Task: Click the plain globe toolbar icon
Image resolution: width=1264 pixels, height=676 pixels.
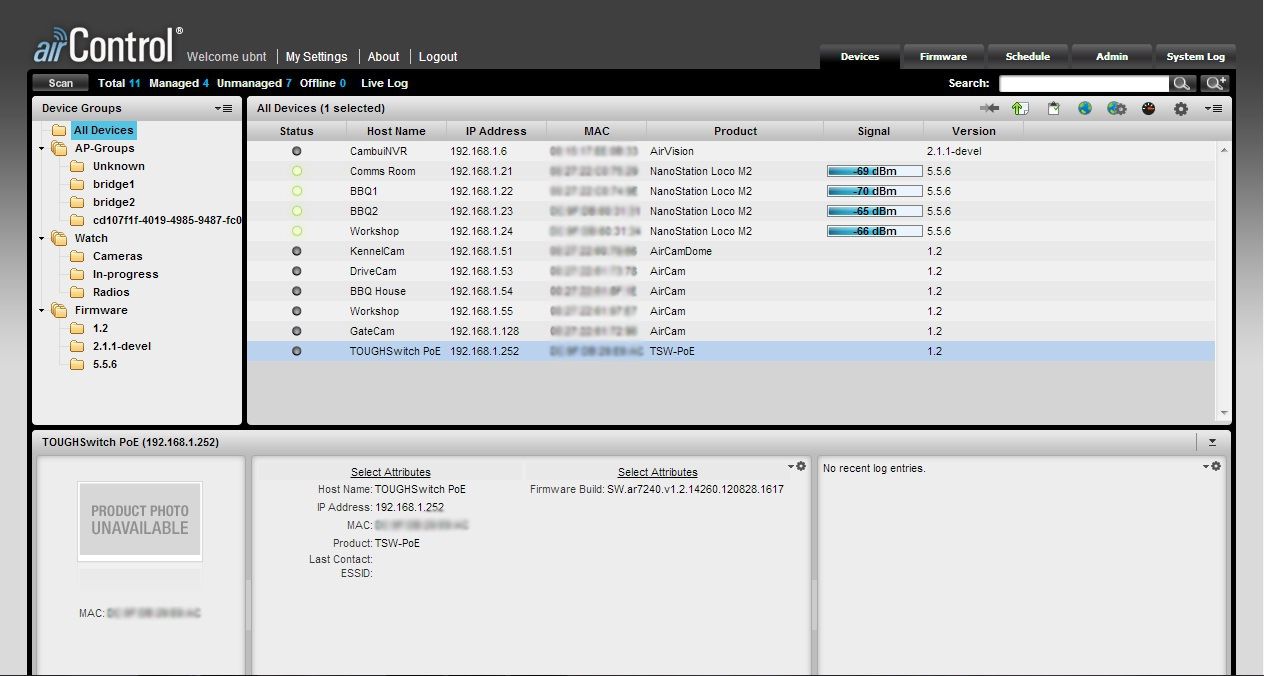Action: [x=1084, y=108]
